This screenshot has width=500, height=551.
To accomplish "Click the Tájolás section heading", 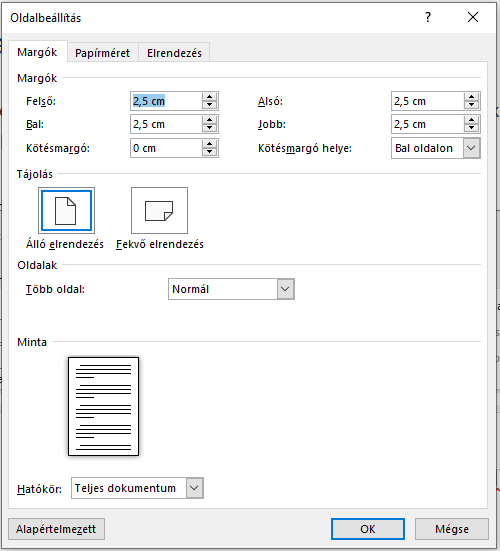I will 35,174.
